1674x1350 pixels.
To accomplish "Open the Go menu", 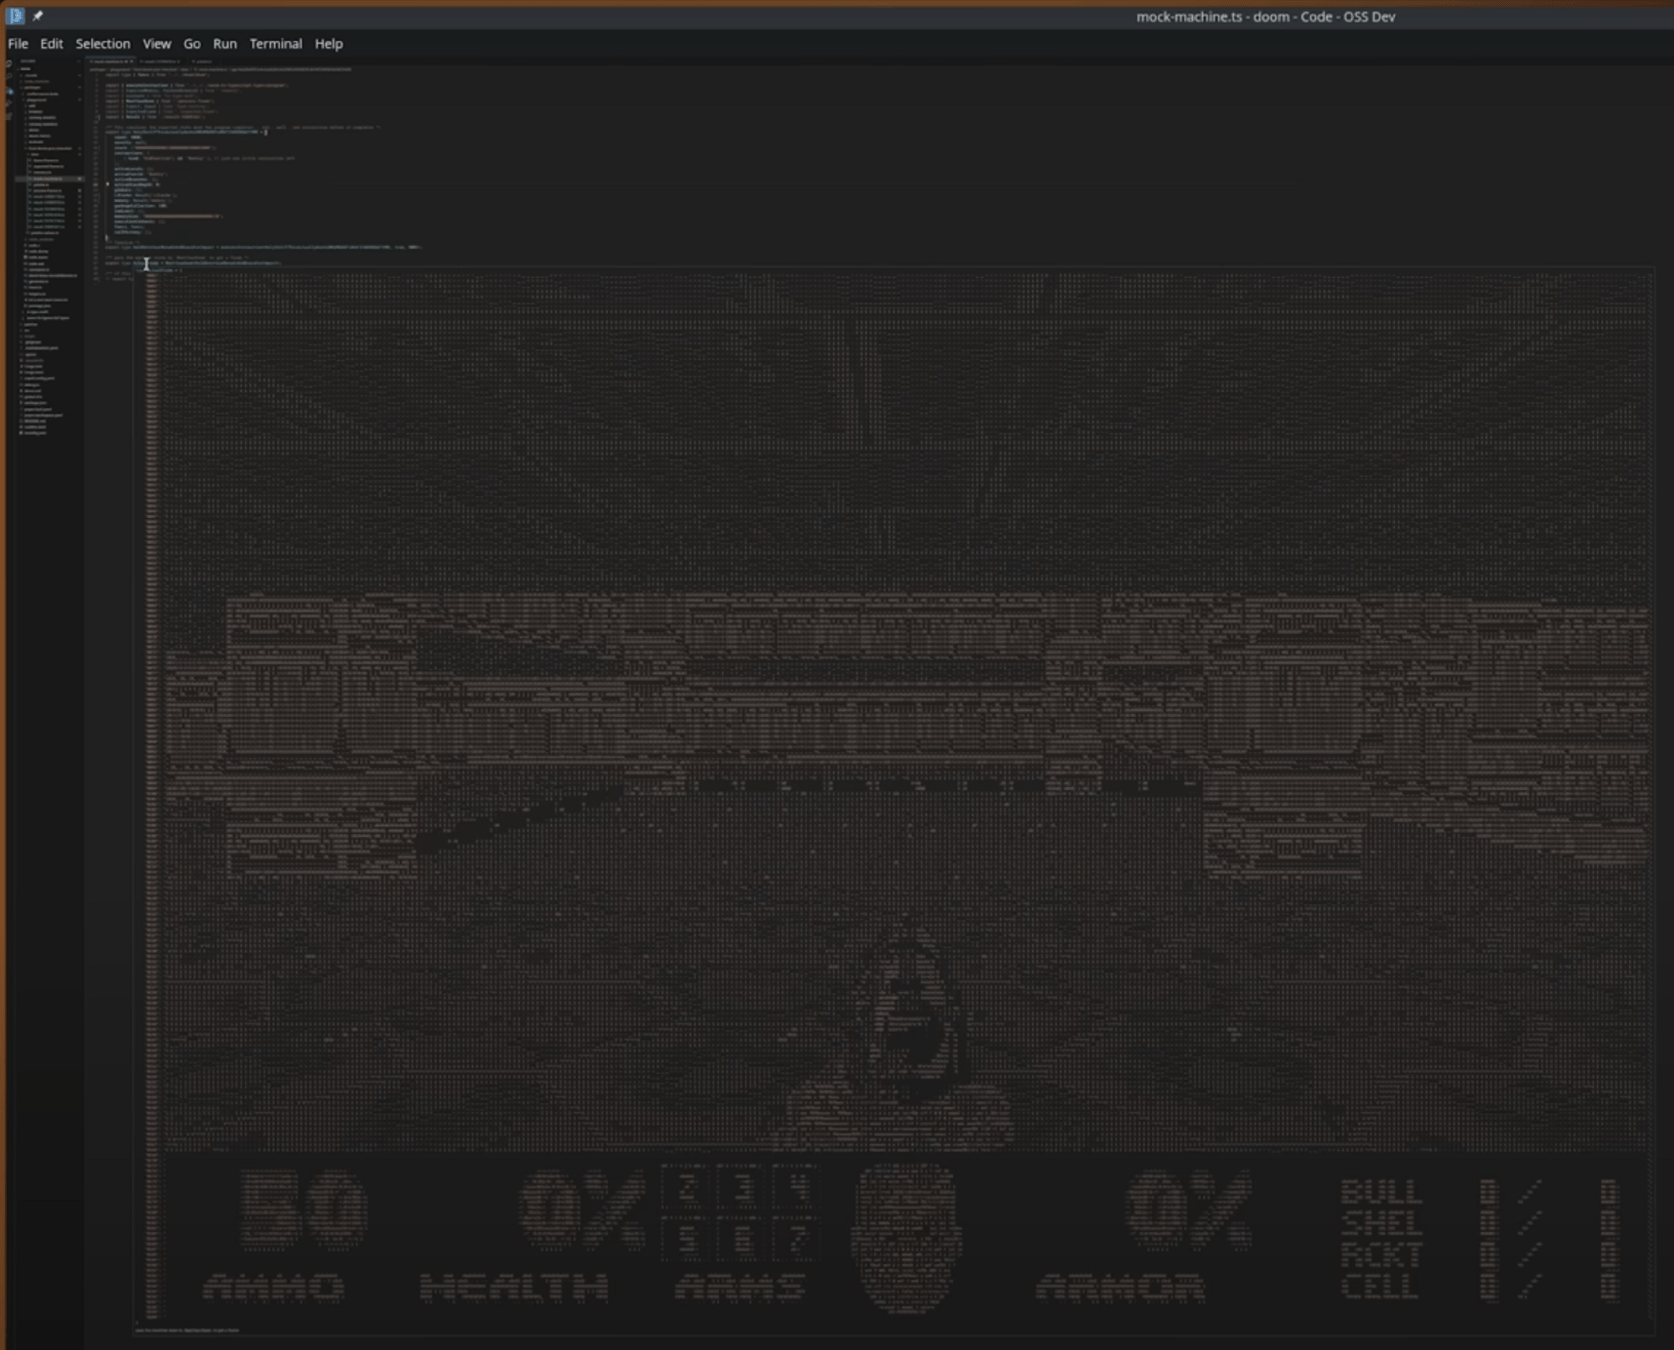I will coord(192,44).
